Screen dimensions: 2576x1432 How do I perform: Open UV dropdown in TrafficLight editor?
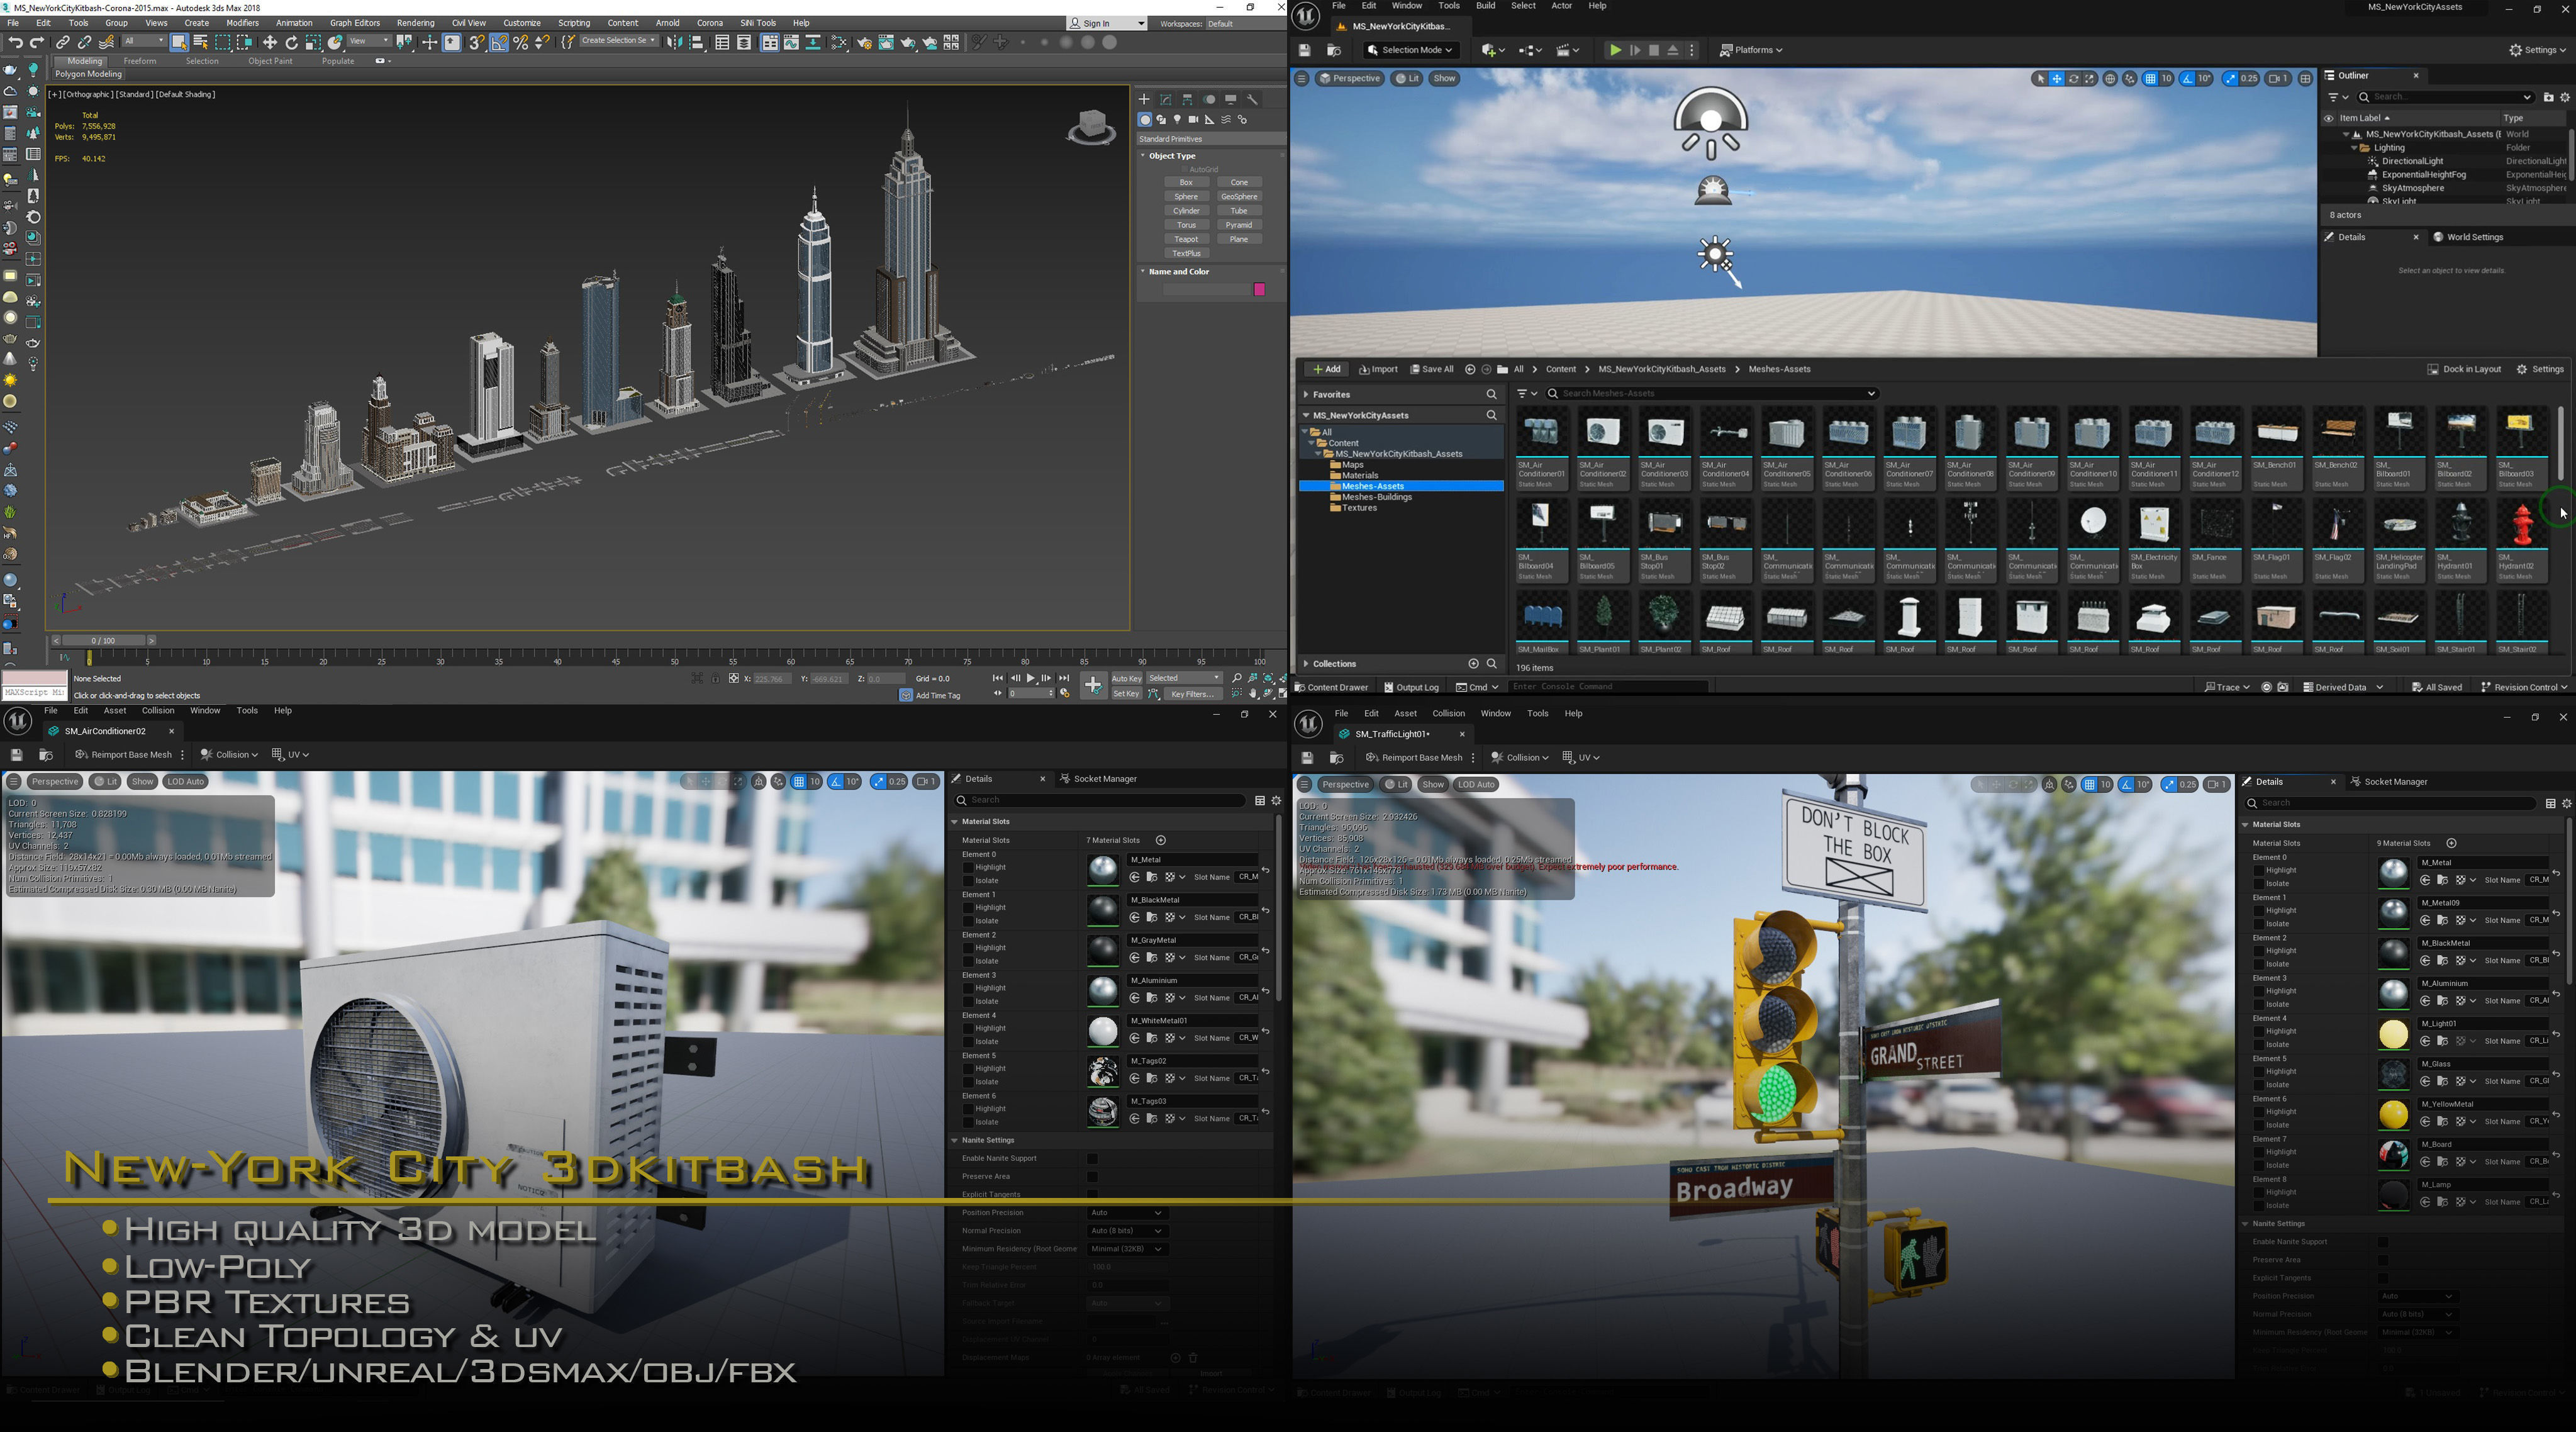1581,758
